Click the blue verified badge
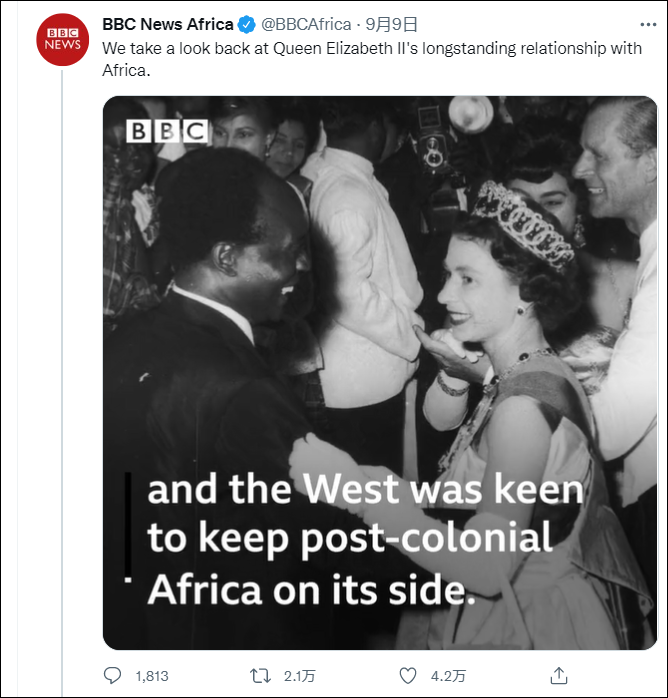This screenshot has width=668, height=698. (x=247, y=24)
